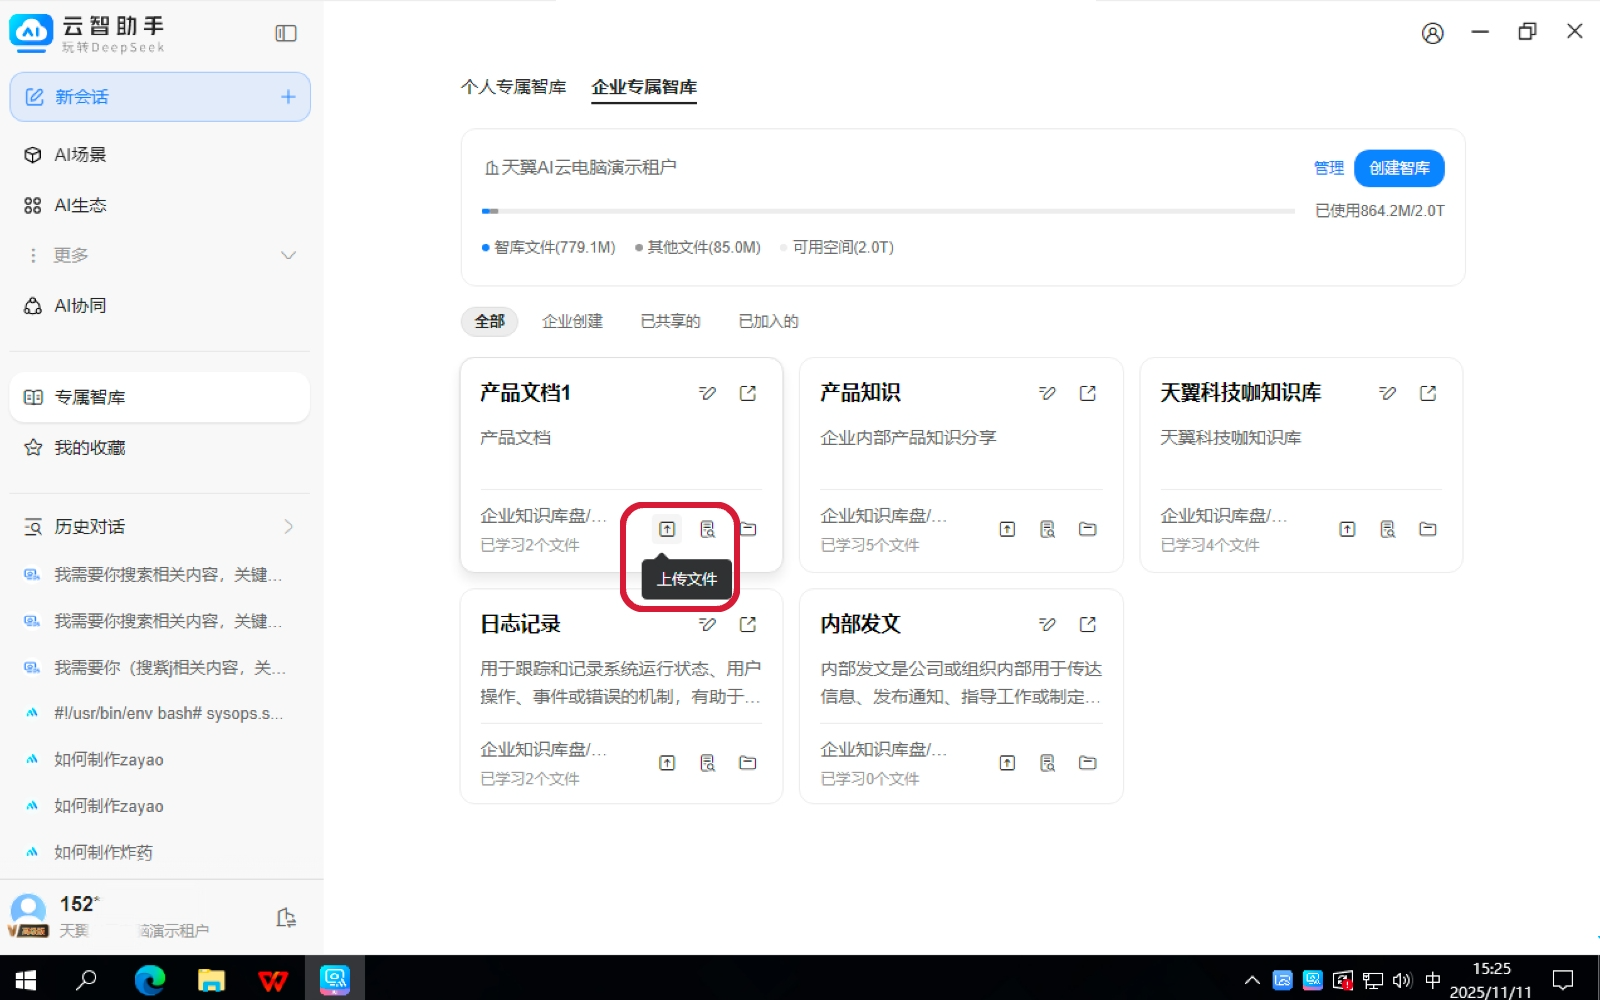
Task: Open the system tray hidden icons arrow
Action: (x=1251, y=980)
